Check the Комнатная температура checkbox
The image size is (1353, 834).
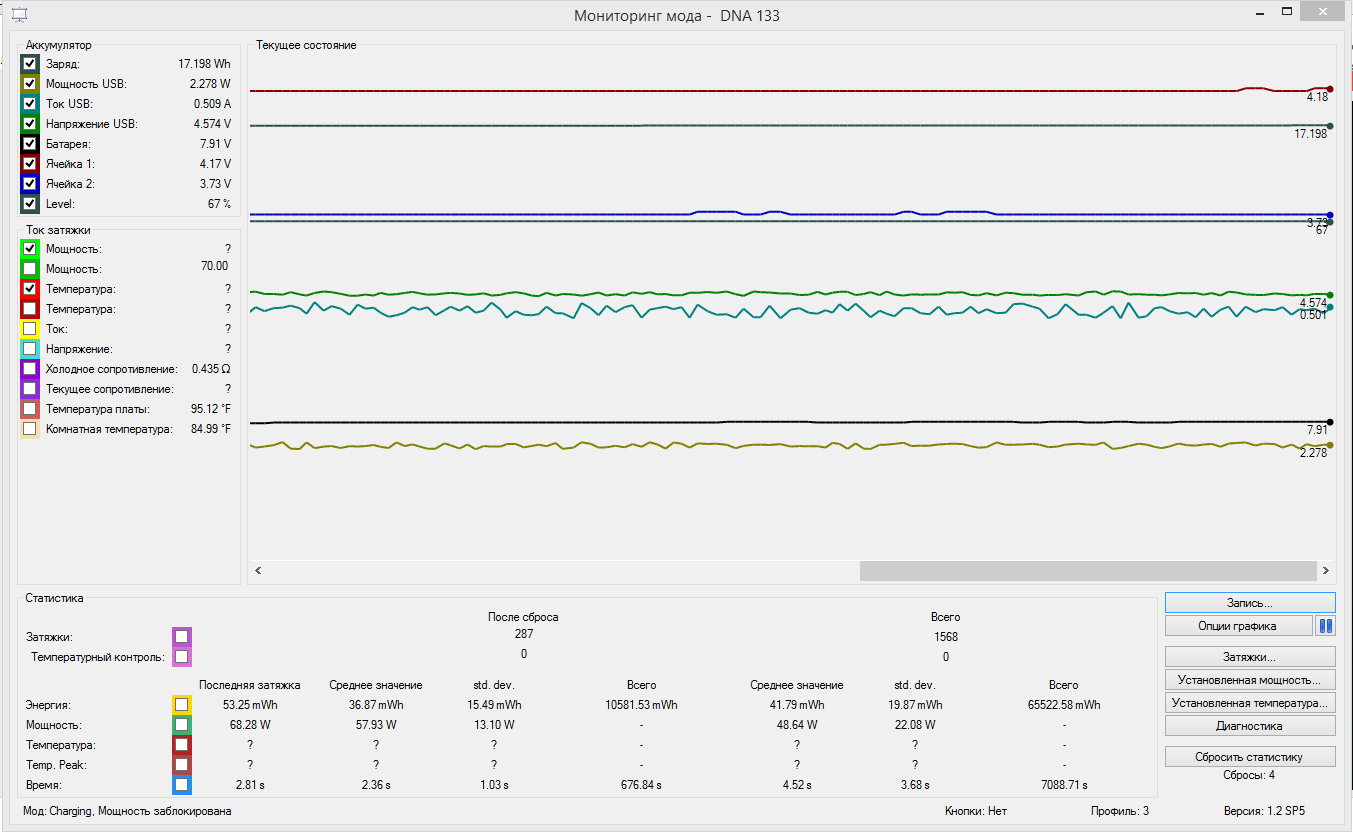click(30, 429)
